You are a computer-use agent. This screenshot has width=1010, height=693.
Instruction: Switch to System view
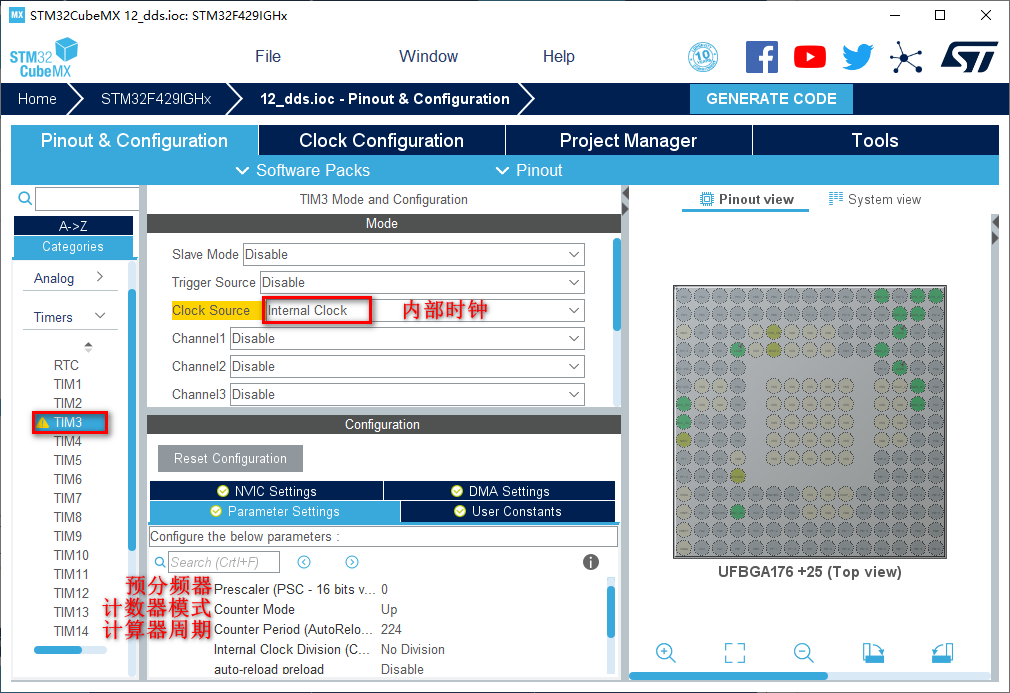coord(875,199)
